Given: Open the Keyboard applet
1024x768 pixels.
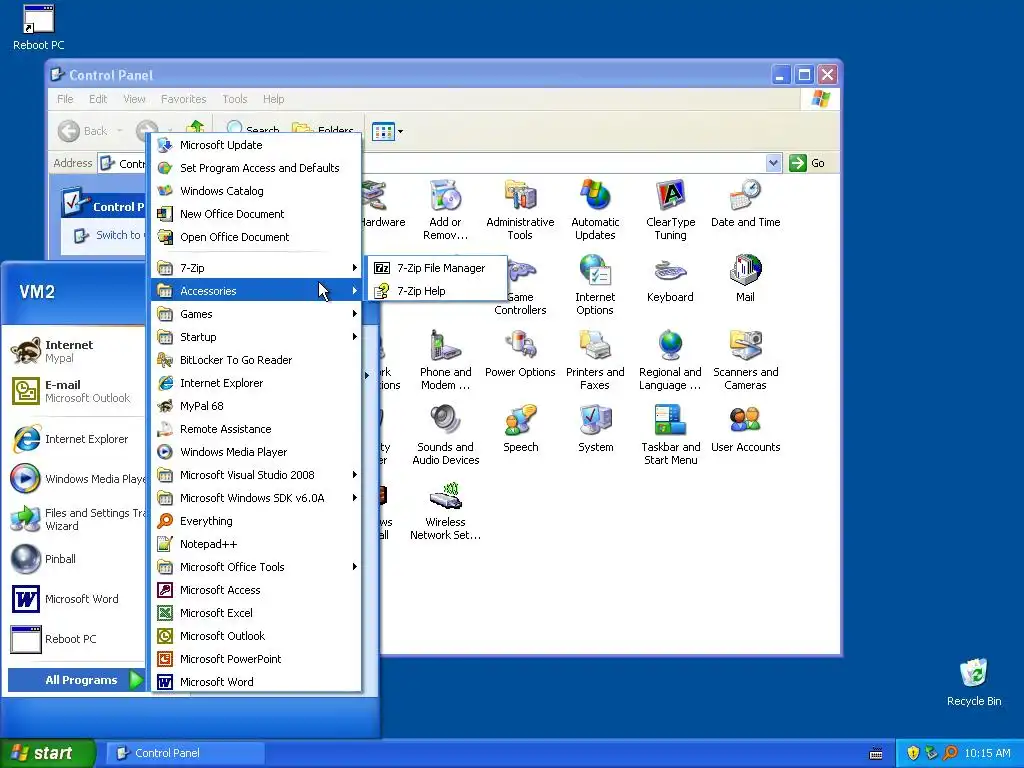Looking at the screenshot, I should [670, 278].
